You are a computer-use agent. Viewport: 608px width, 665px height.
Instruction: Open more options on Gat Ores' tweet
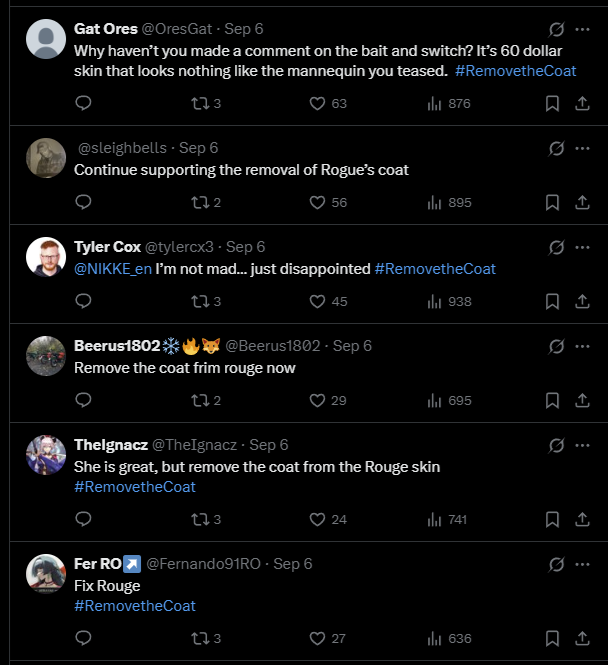(x=582, y=29)
